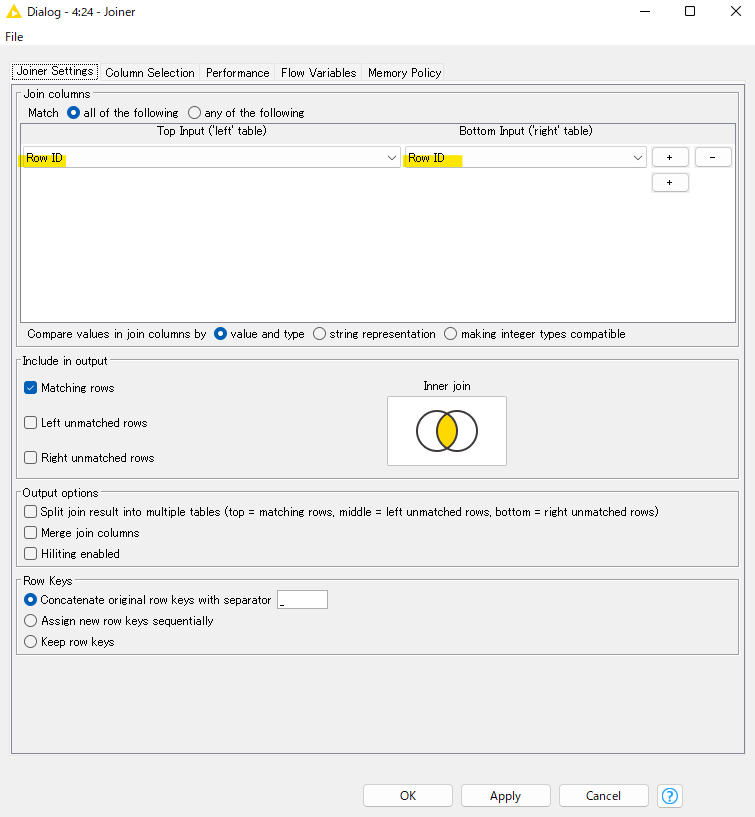Click the Cancel button
This screenshot has width=755, height=817.
pyautogui.click(x=603, y=796)
